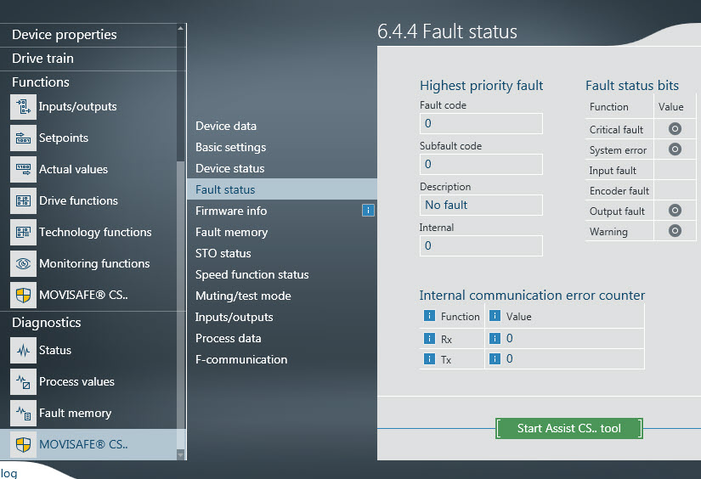Image resolution: width=701 pixels, height=479 pixels.
Task: Select STO status menu item
Action: click(x=223, y=254)
